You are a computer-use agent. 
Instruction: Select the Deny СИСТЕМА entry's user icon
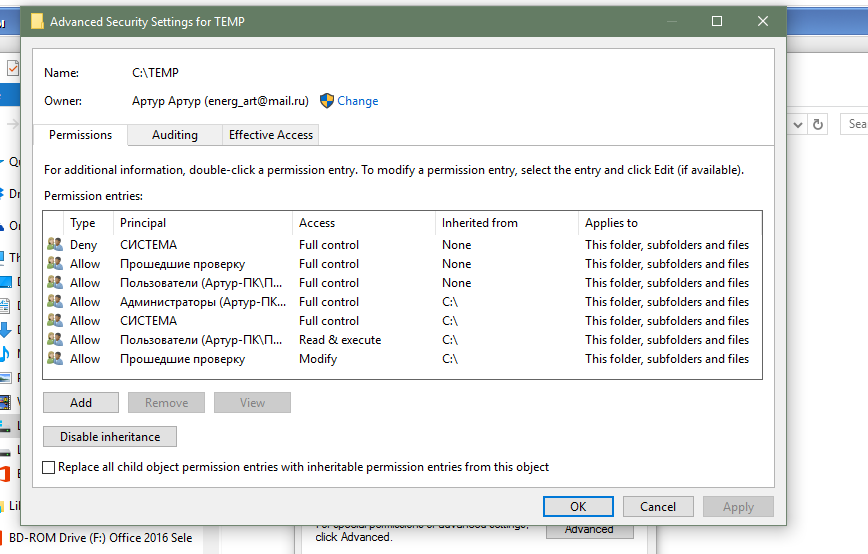pyautogui.click(x=54, y=245)
